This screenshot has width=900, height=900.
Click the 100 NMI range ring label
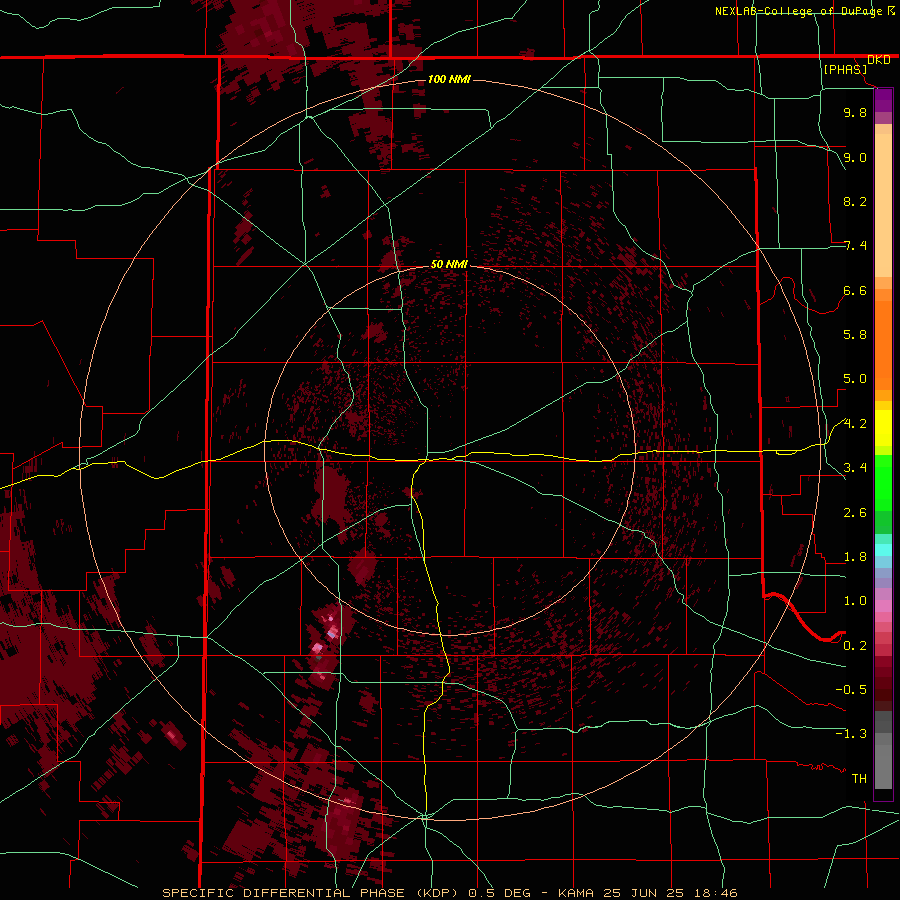tap(449, 79)
